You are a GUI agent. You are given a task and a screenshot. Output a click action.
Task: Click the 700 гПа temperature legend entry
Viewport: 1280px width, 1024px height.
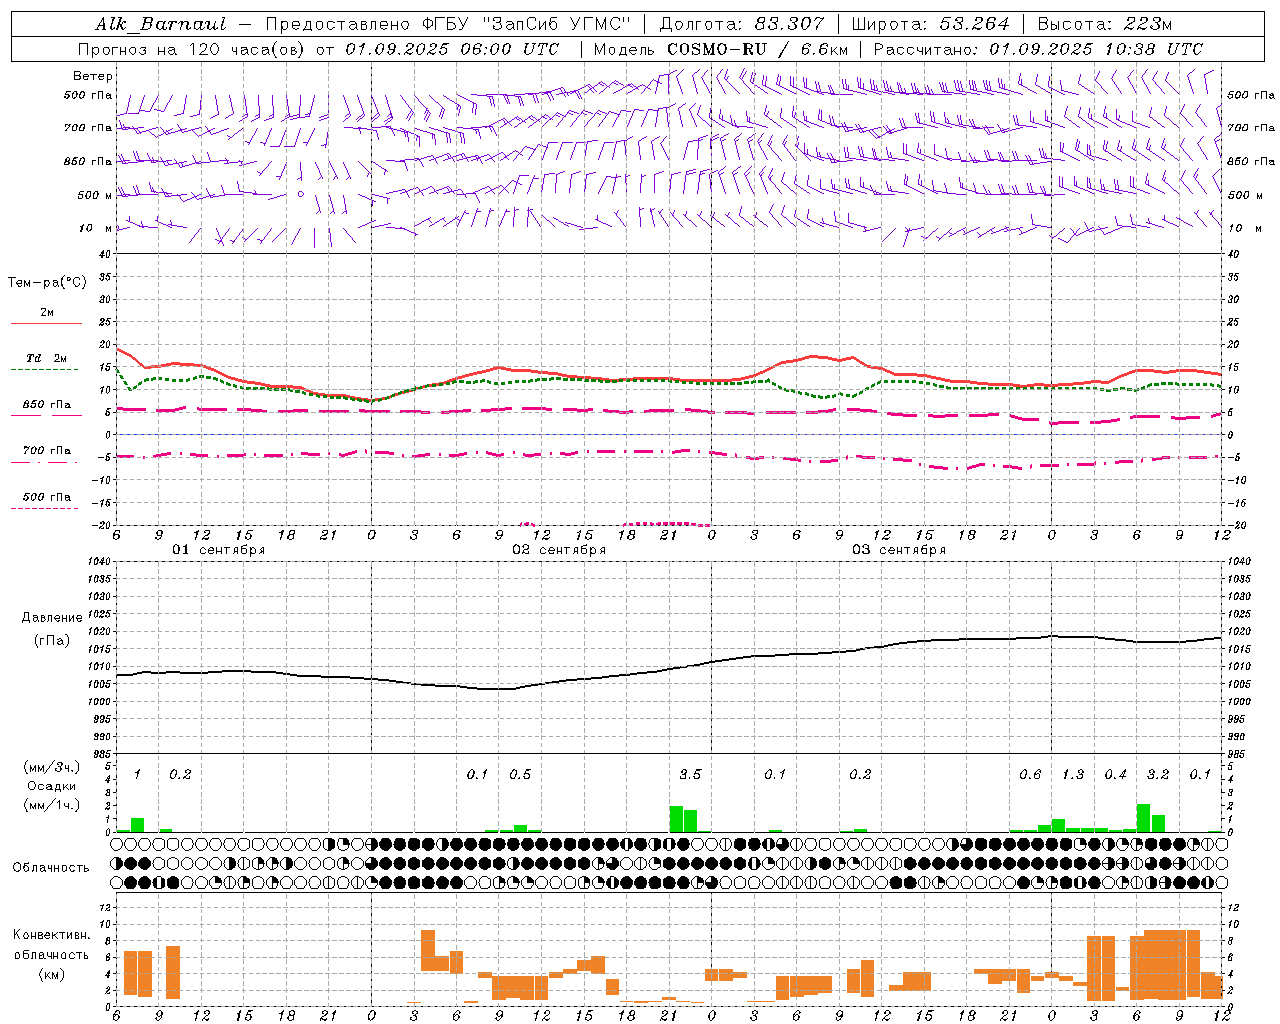(x=47, y=451)
